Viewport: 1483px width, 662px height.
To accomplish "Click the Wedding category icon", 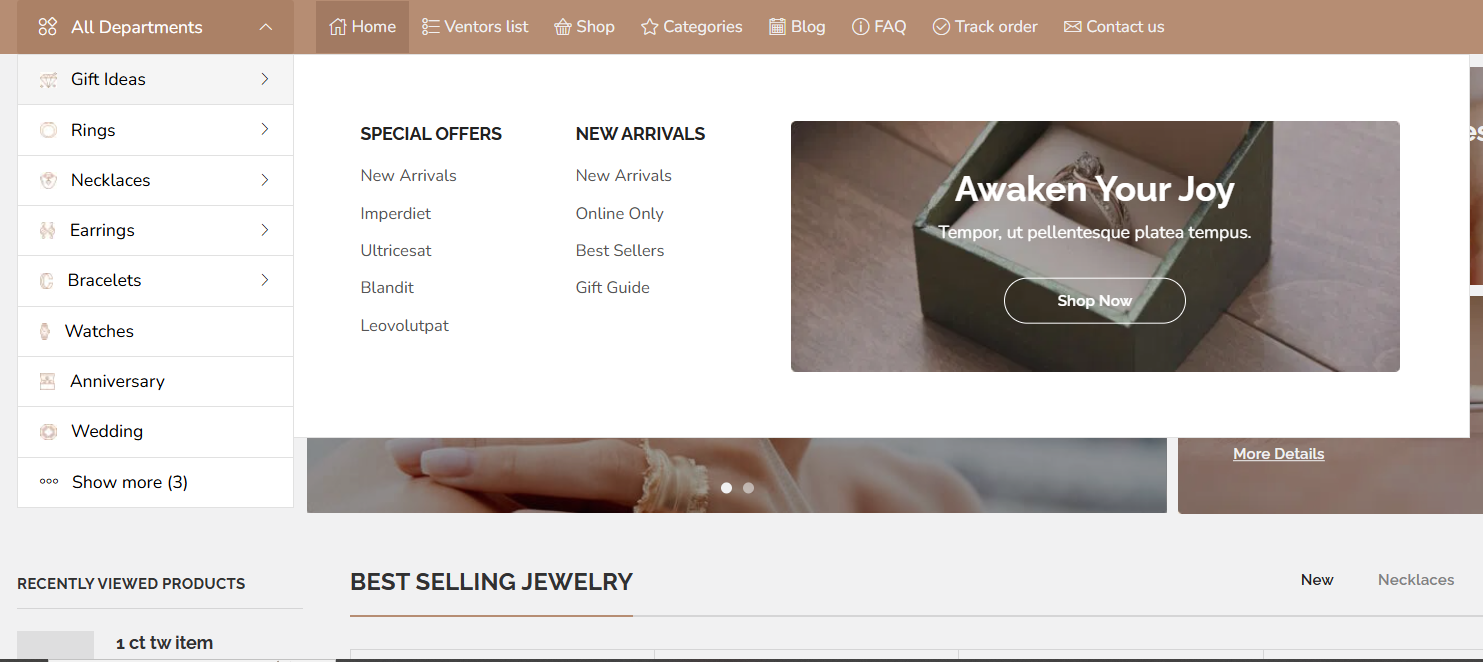I will [x=48, y=431].
